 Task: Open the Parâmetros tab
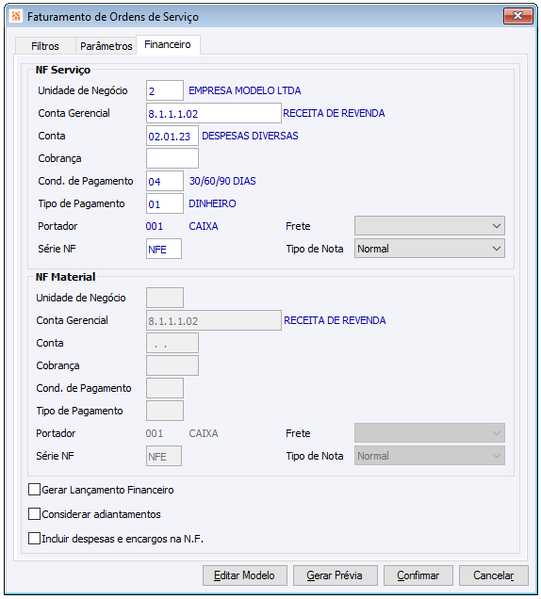pos(106,46)
